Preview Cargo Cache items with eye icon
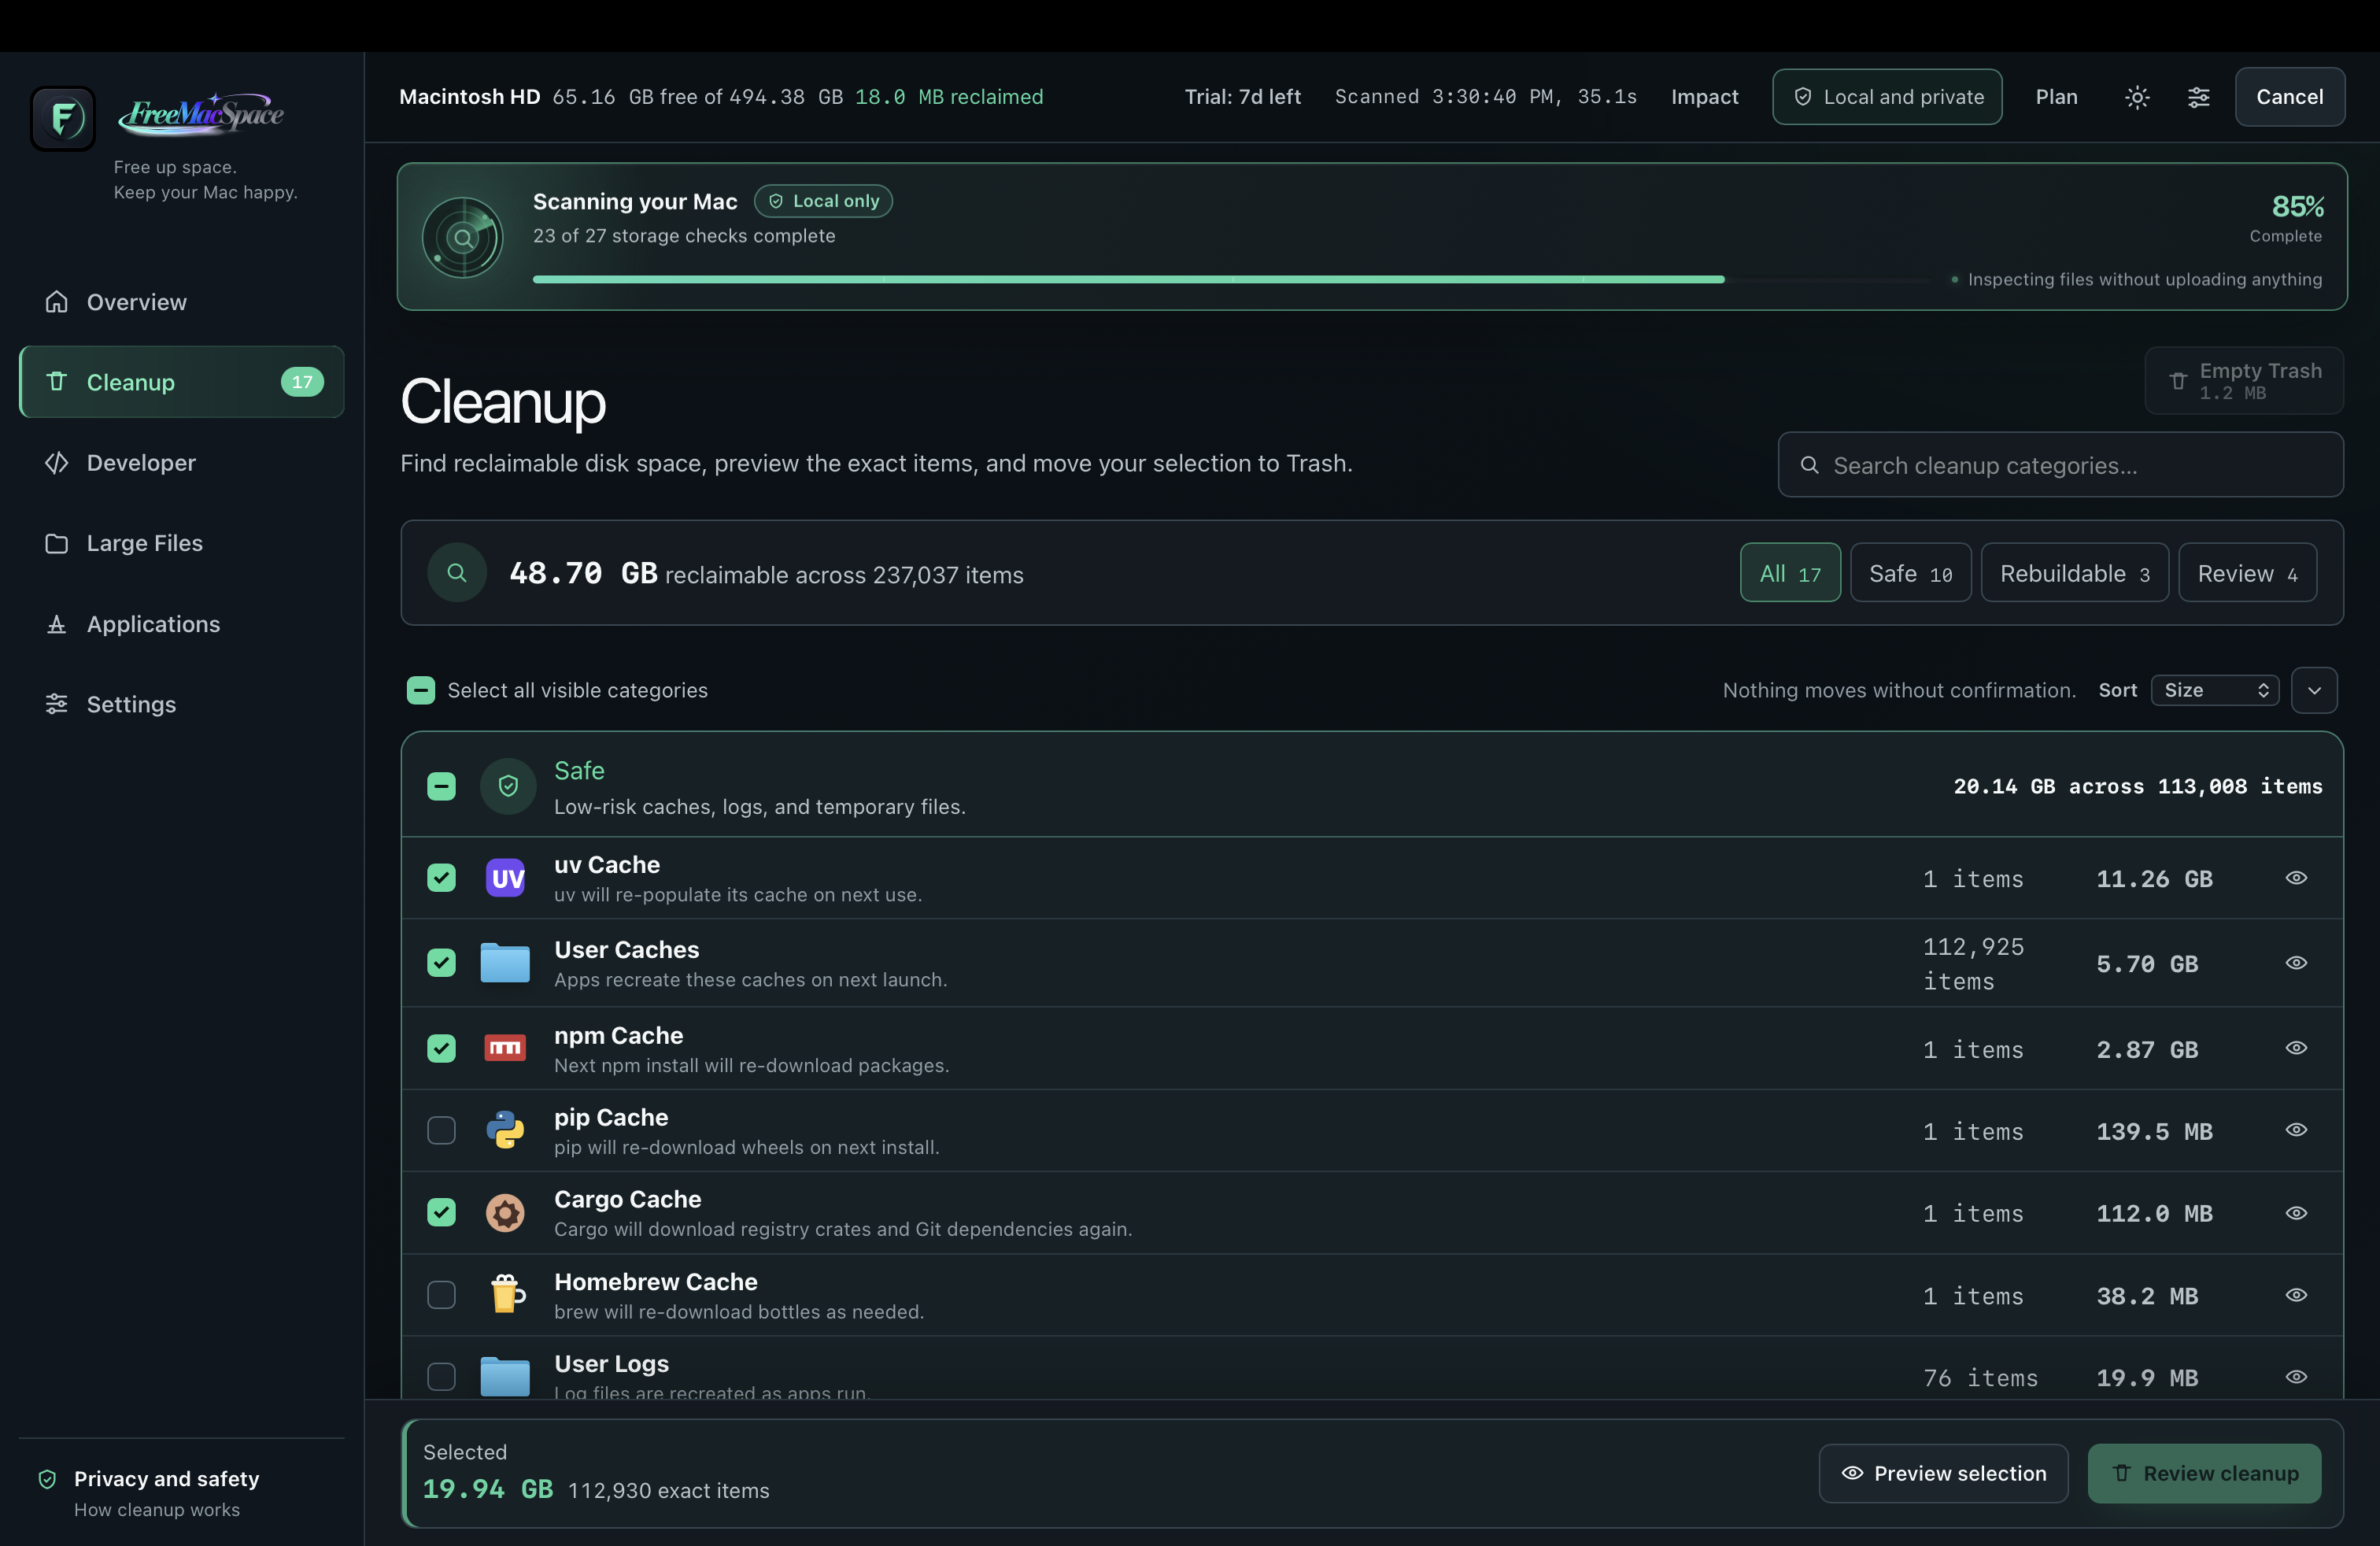This screenshot has width=2380, height=1546. [x=2296, y=1213]
